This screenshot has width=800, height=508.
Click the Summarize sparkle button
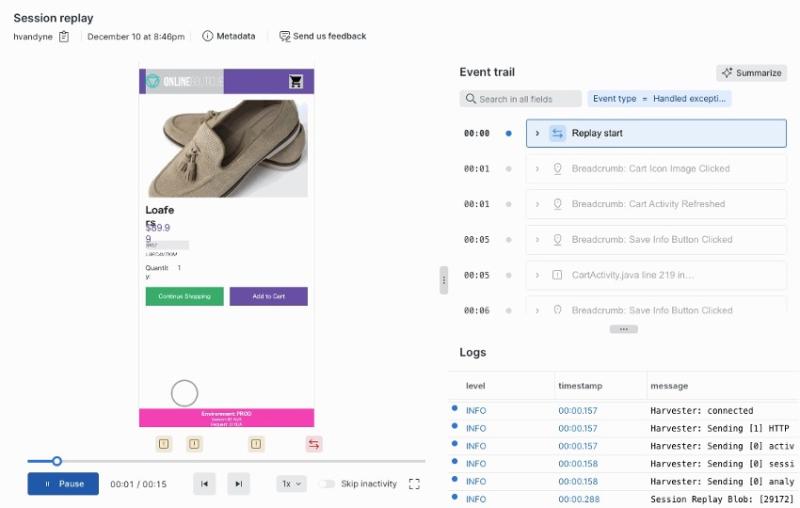click(752, 73)
